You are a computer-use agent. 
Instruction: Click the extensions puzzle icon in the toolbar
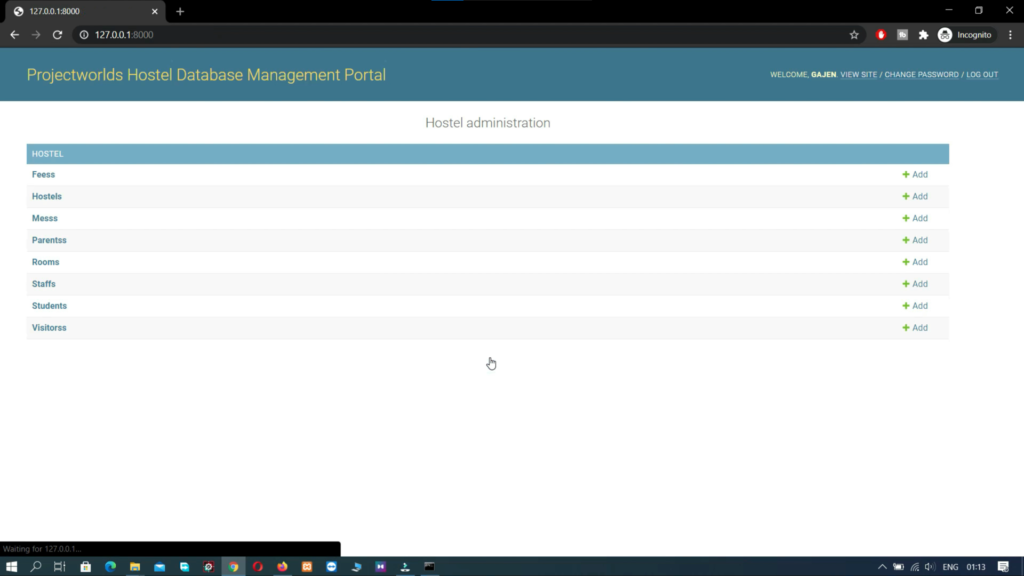tap(924, 33)
